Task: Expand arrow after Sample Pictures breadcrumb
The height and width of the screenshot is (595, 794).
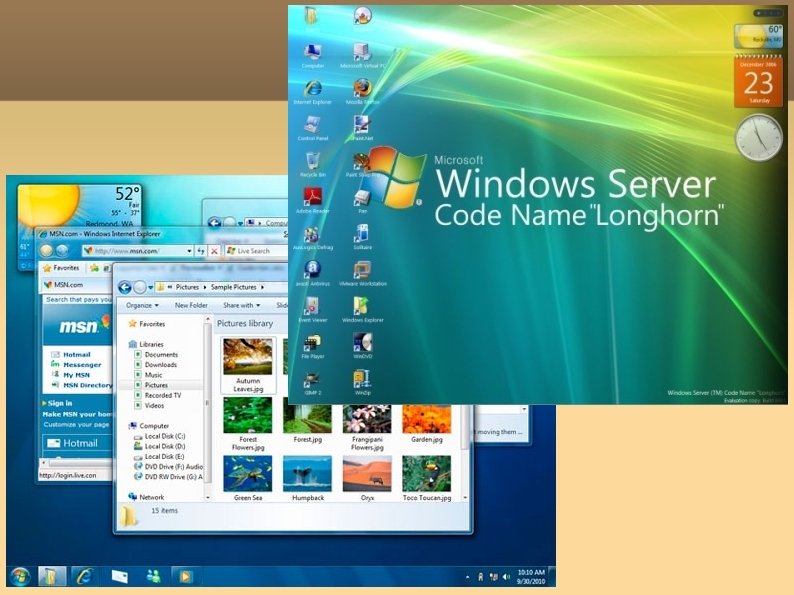Action: point(262,287)
